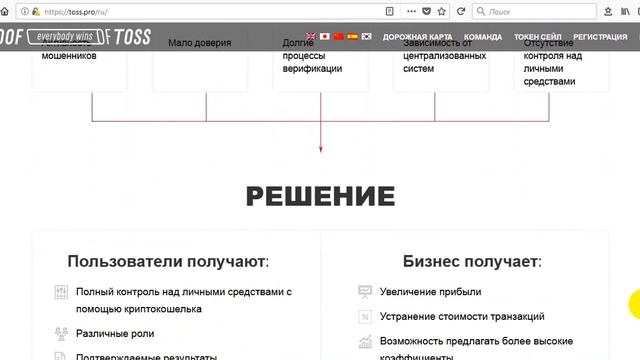Open site information icon in address bar
Screen dimensions: 640x360
pos(25,11)
